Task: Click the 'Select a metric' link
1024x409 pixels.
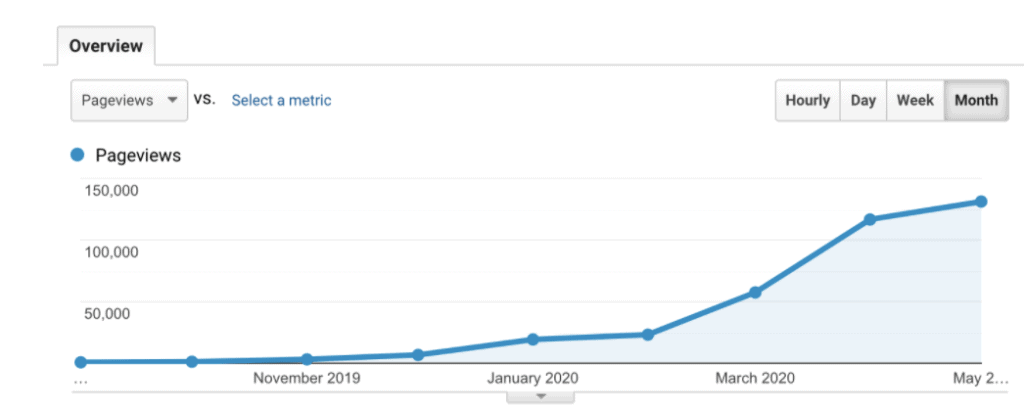Action: pos(281,100)
